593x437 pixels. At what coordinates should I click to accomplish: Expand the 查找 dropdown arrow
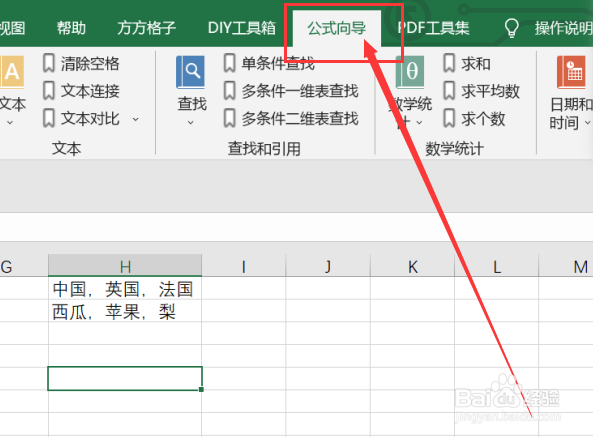[x=191, y=122]
